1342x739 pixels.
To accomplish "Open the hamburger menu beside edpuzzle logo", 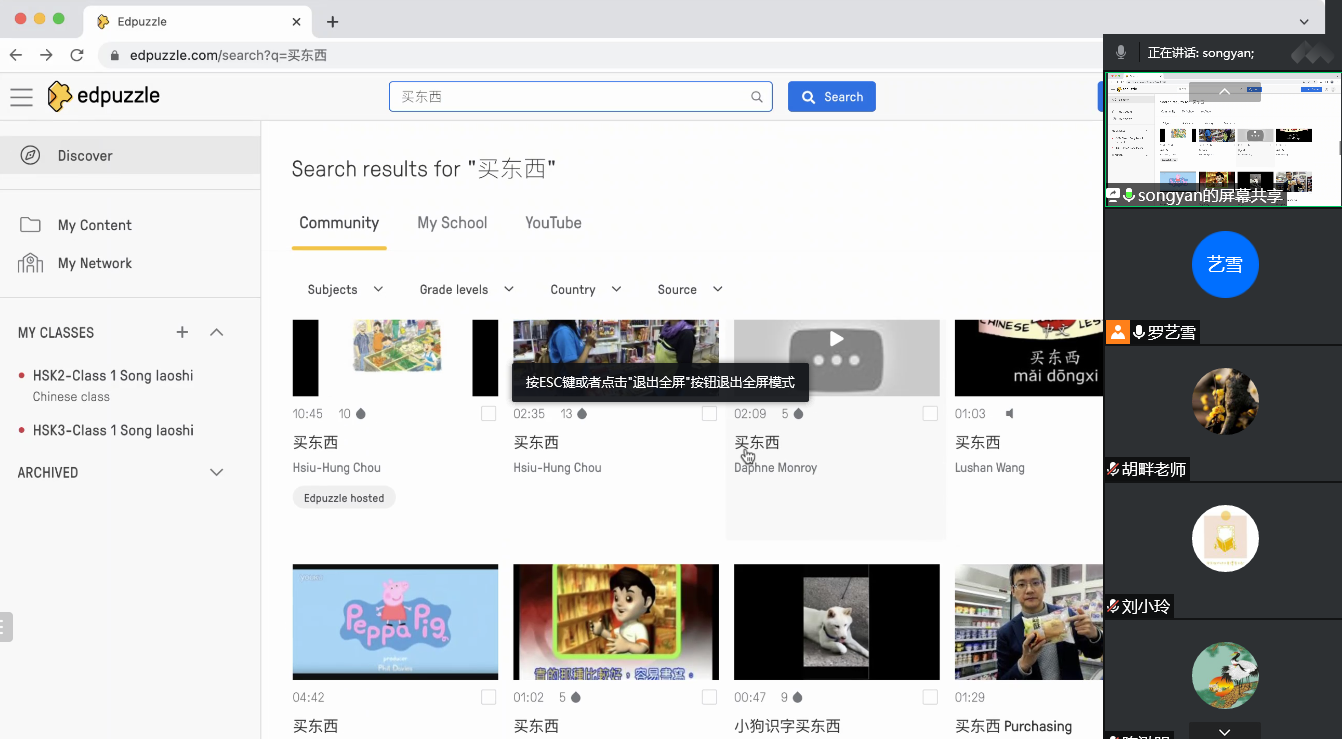I will [21, 97].
